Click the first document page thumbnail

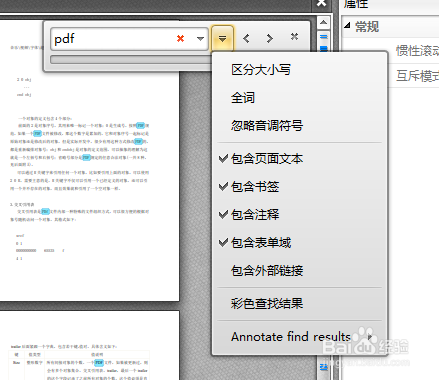click(x=89, y=160)
